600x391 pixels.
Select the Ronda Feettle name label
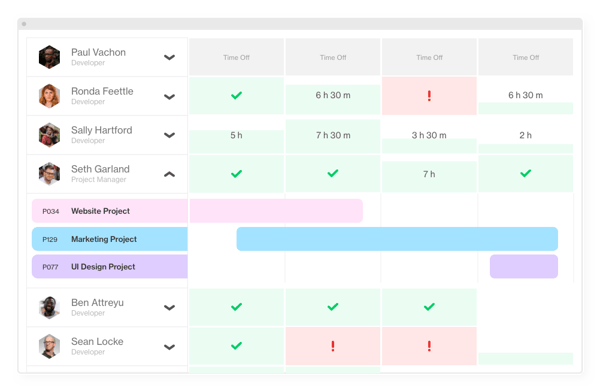[x=102, y=91]
